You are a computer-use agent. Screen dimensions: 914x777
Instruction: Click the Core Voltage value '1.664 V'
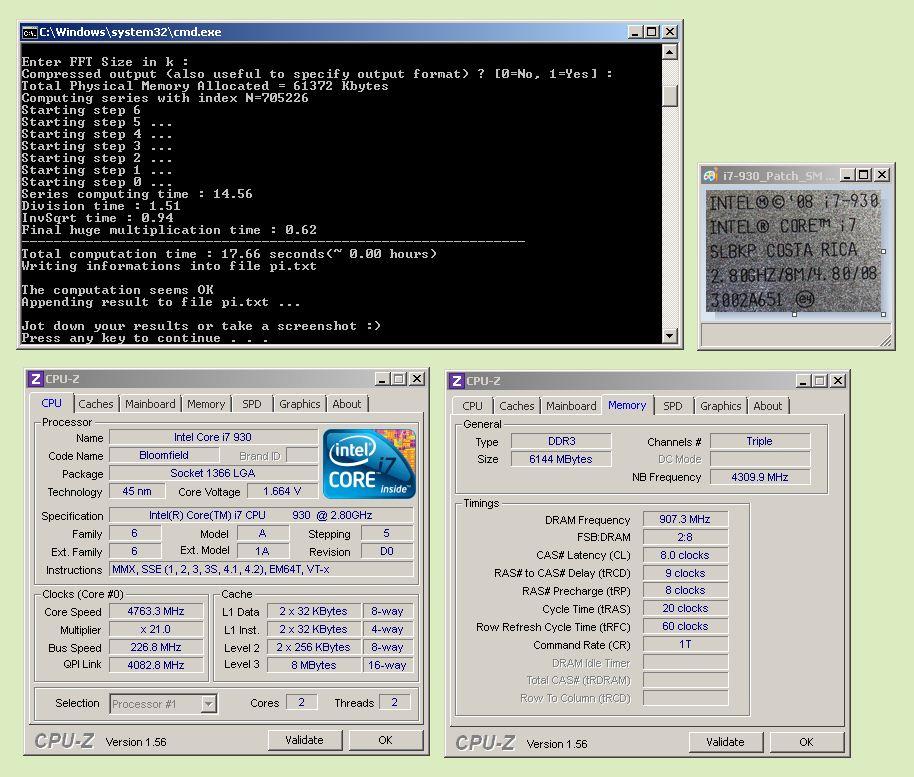point(282,491)
